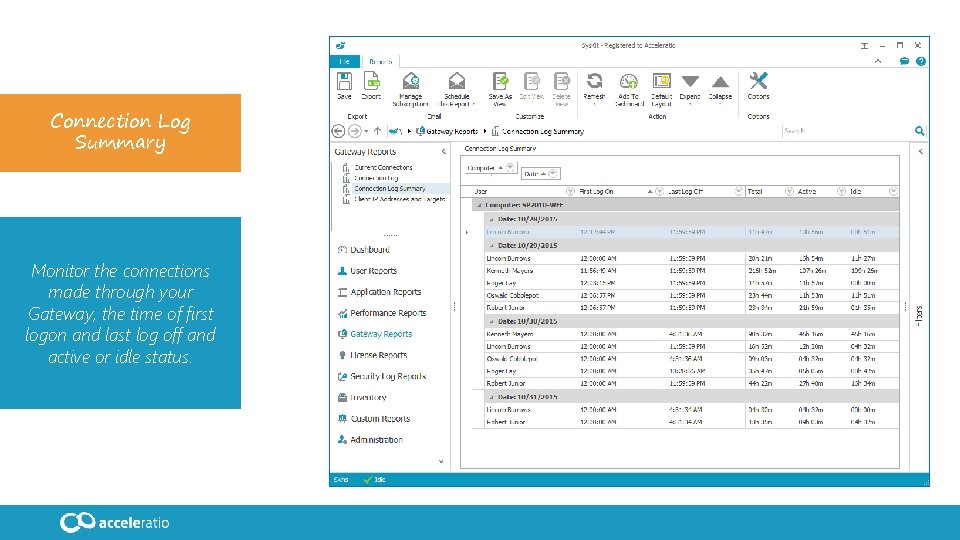Open Options with the wrench-screwdriver icon

(x=758, y=81)
